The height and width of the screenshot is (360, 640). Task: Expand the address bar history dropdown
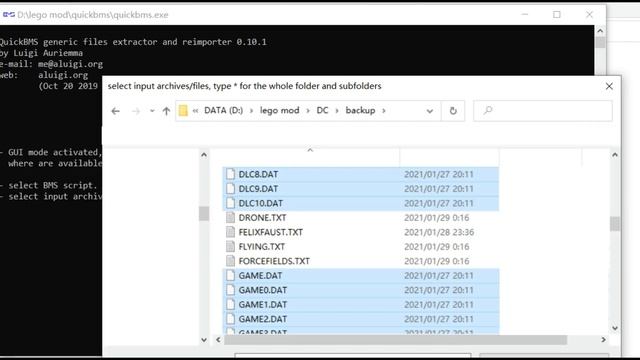pos(430,111)
